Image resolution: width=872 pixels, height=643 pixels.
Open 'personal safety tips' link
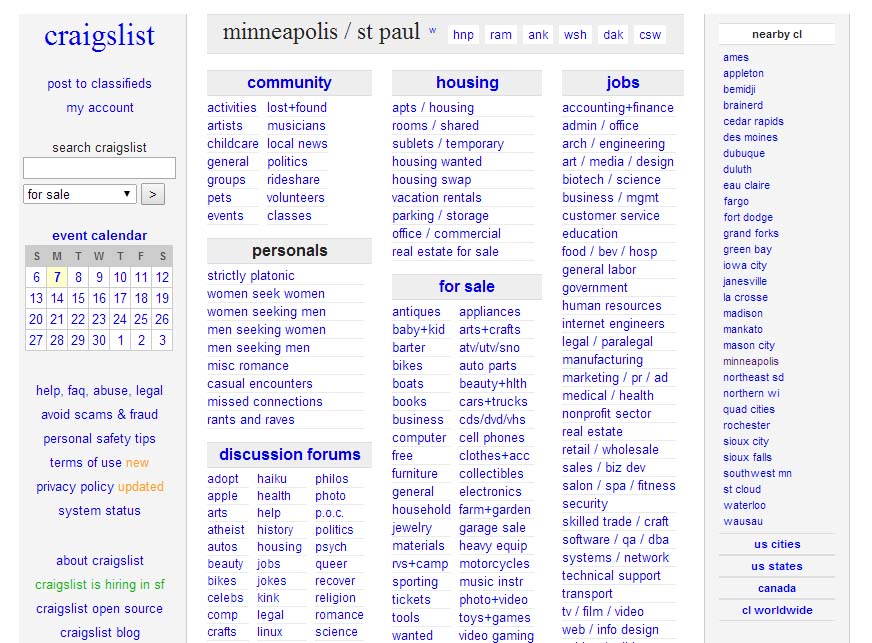[100, 438]
